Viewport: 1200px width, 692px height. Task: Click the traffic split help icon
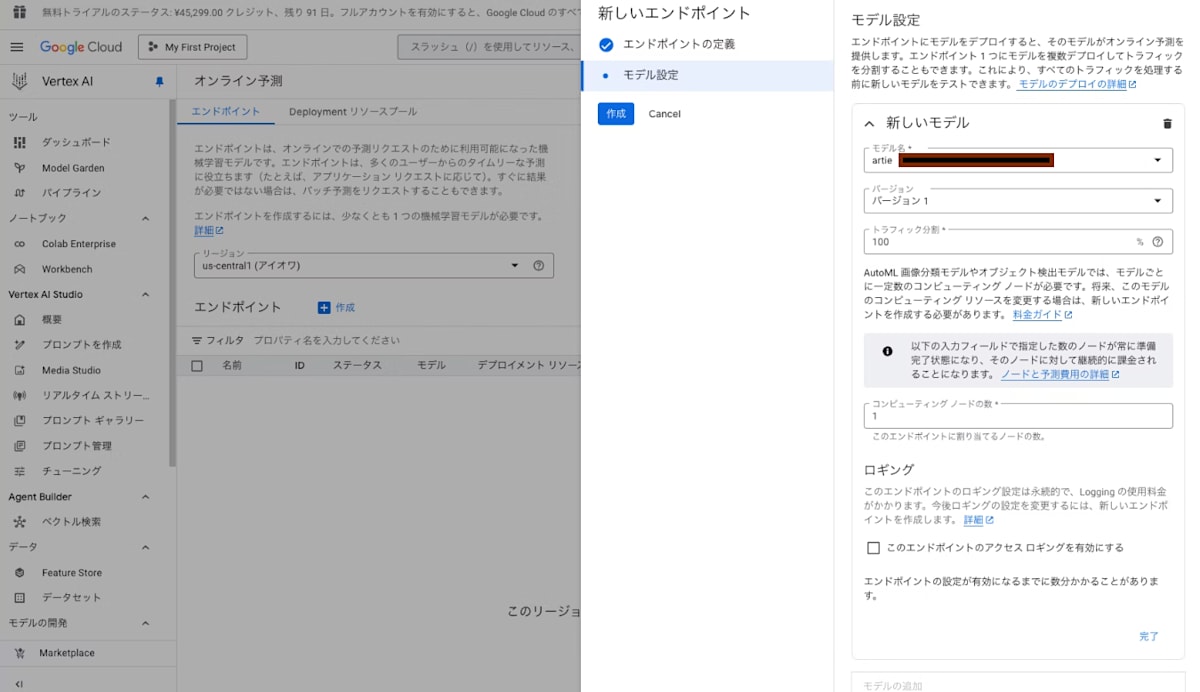(x=1158, y=242)
